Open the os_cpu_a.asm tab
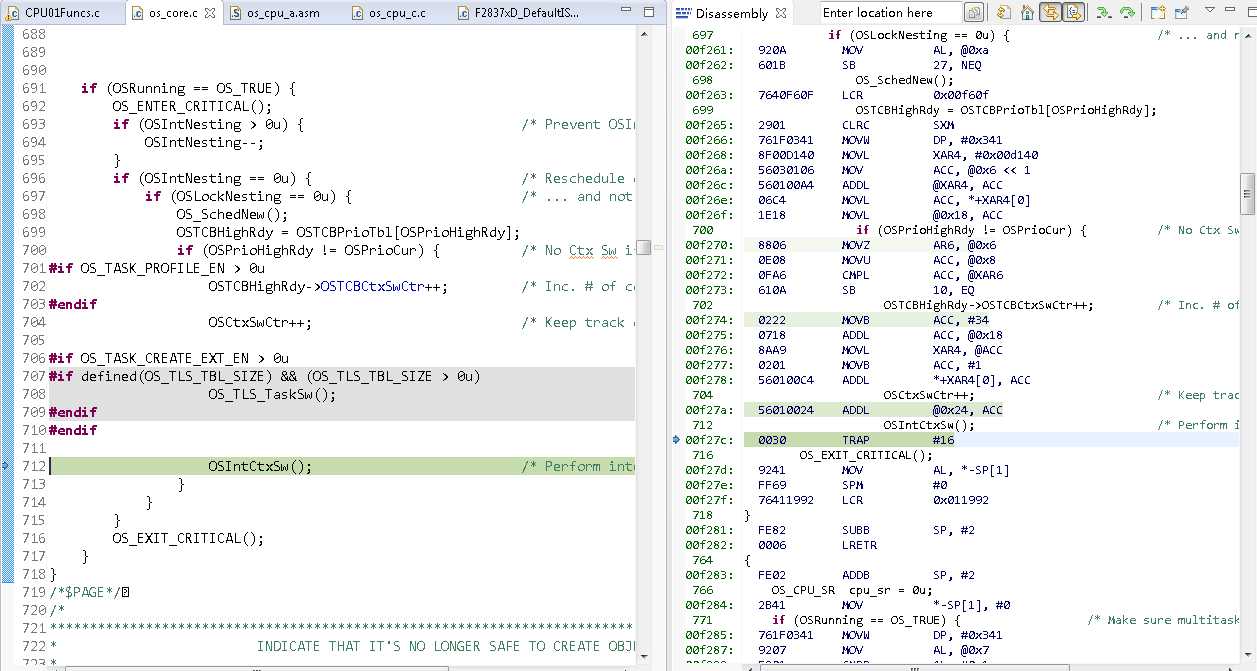 coord(281,13)
